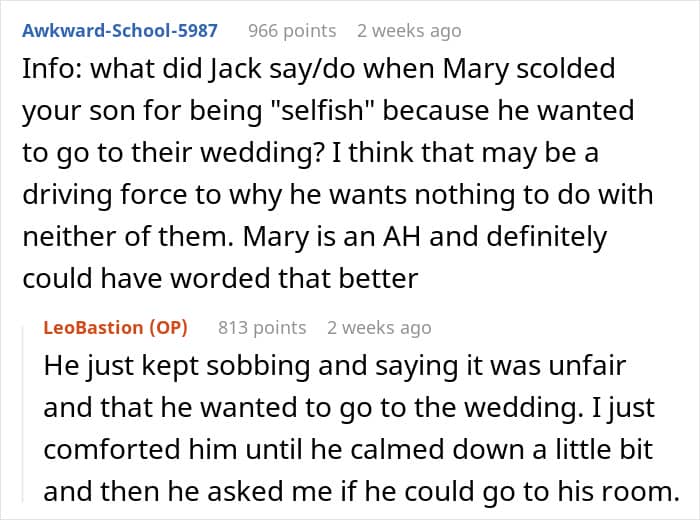Click the "966 points" score
Viewport: 700px width, 520px height.
292,30
